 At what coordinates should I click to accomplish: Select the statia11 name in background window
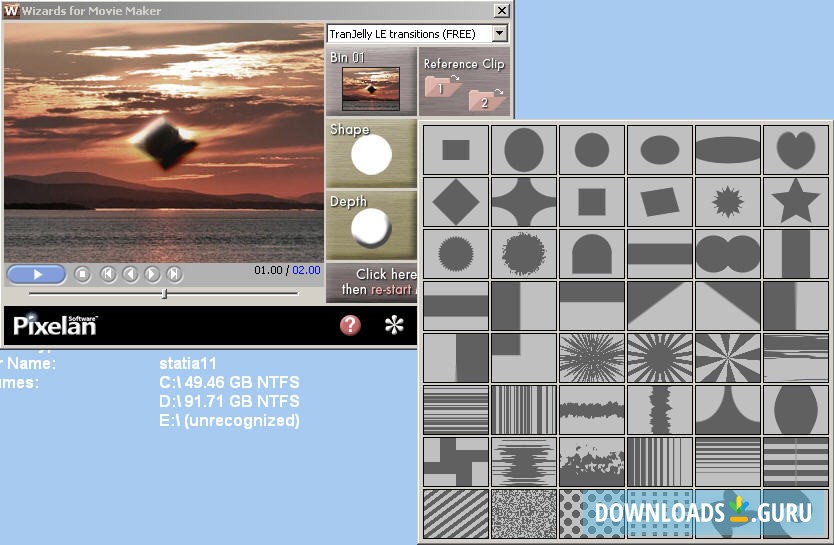pyautogui.click(x=188, y=364)
